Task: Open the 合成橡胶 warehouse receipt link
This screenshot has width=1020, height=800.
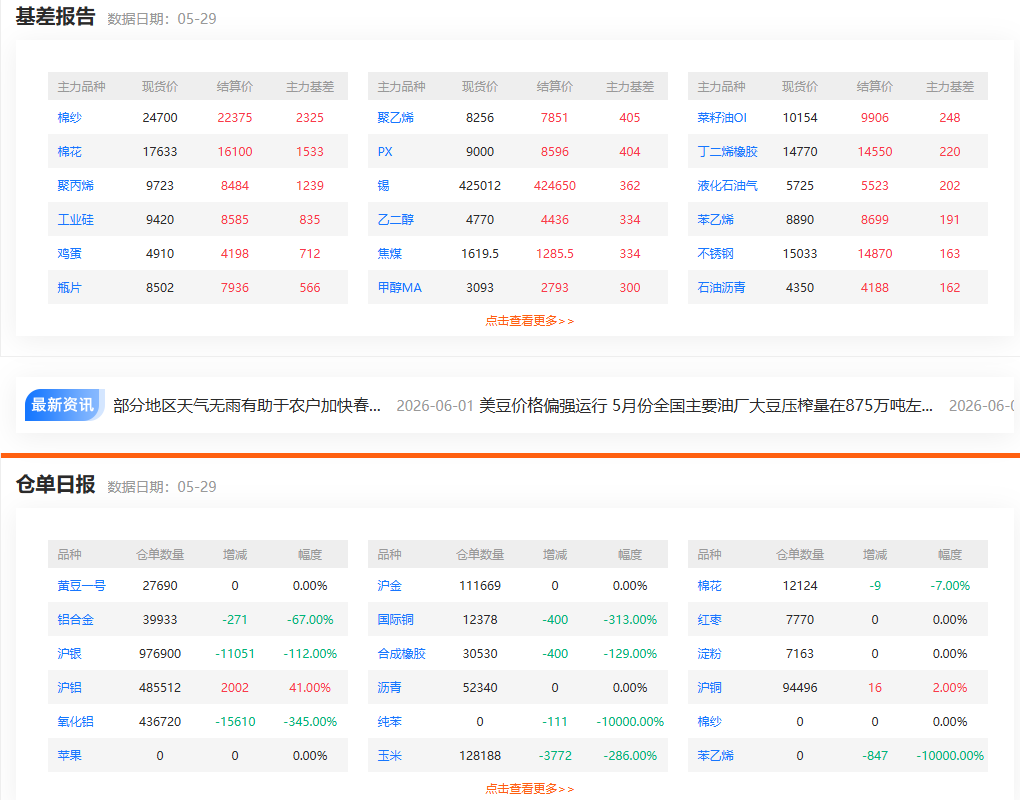Action: pos(401,654)
